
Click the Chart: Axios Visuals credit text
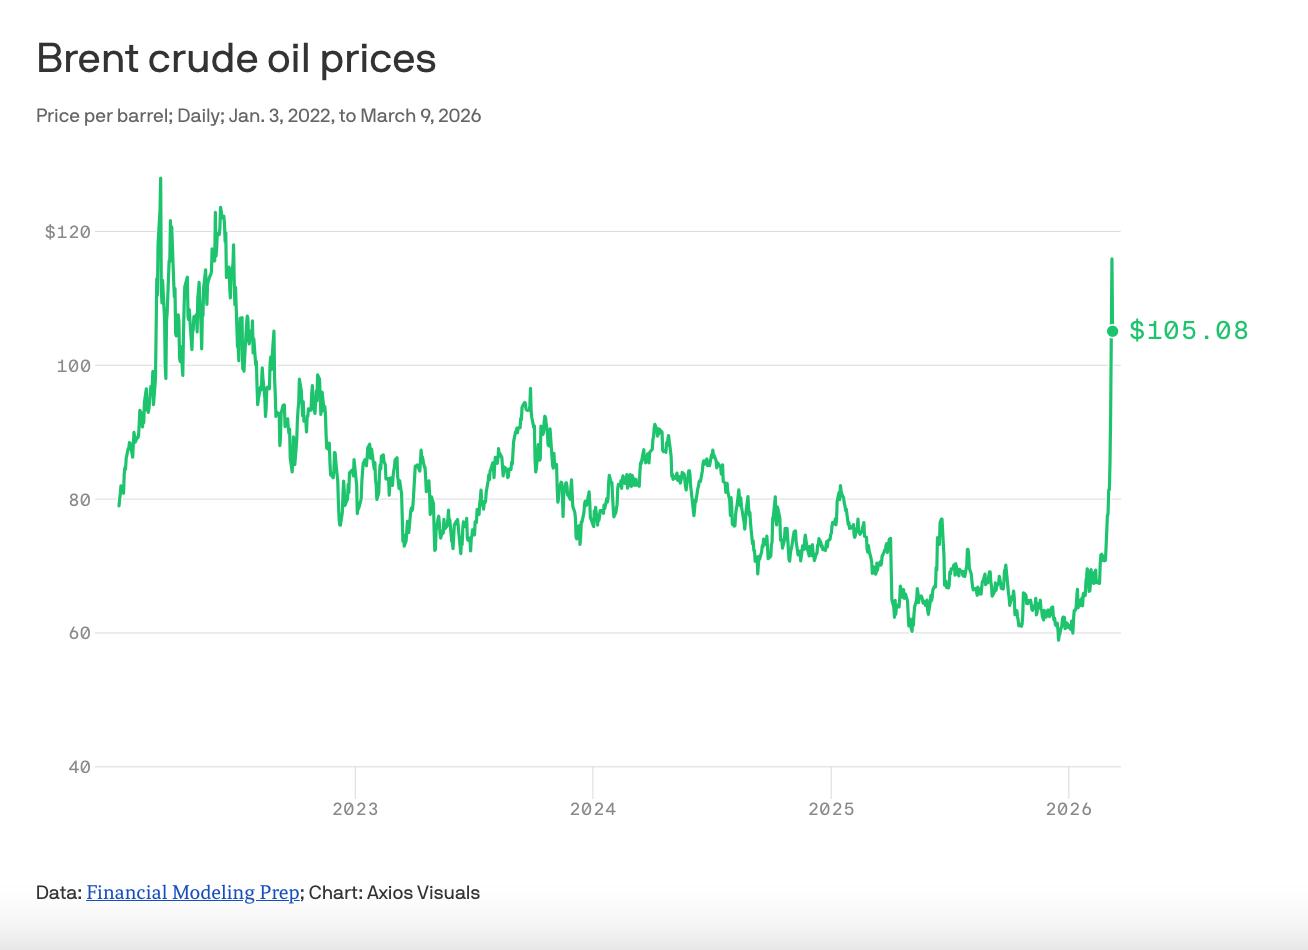pyautogui.click(x=394, y=893)
